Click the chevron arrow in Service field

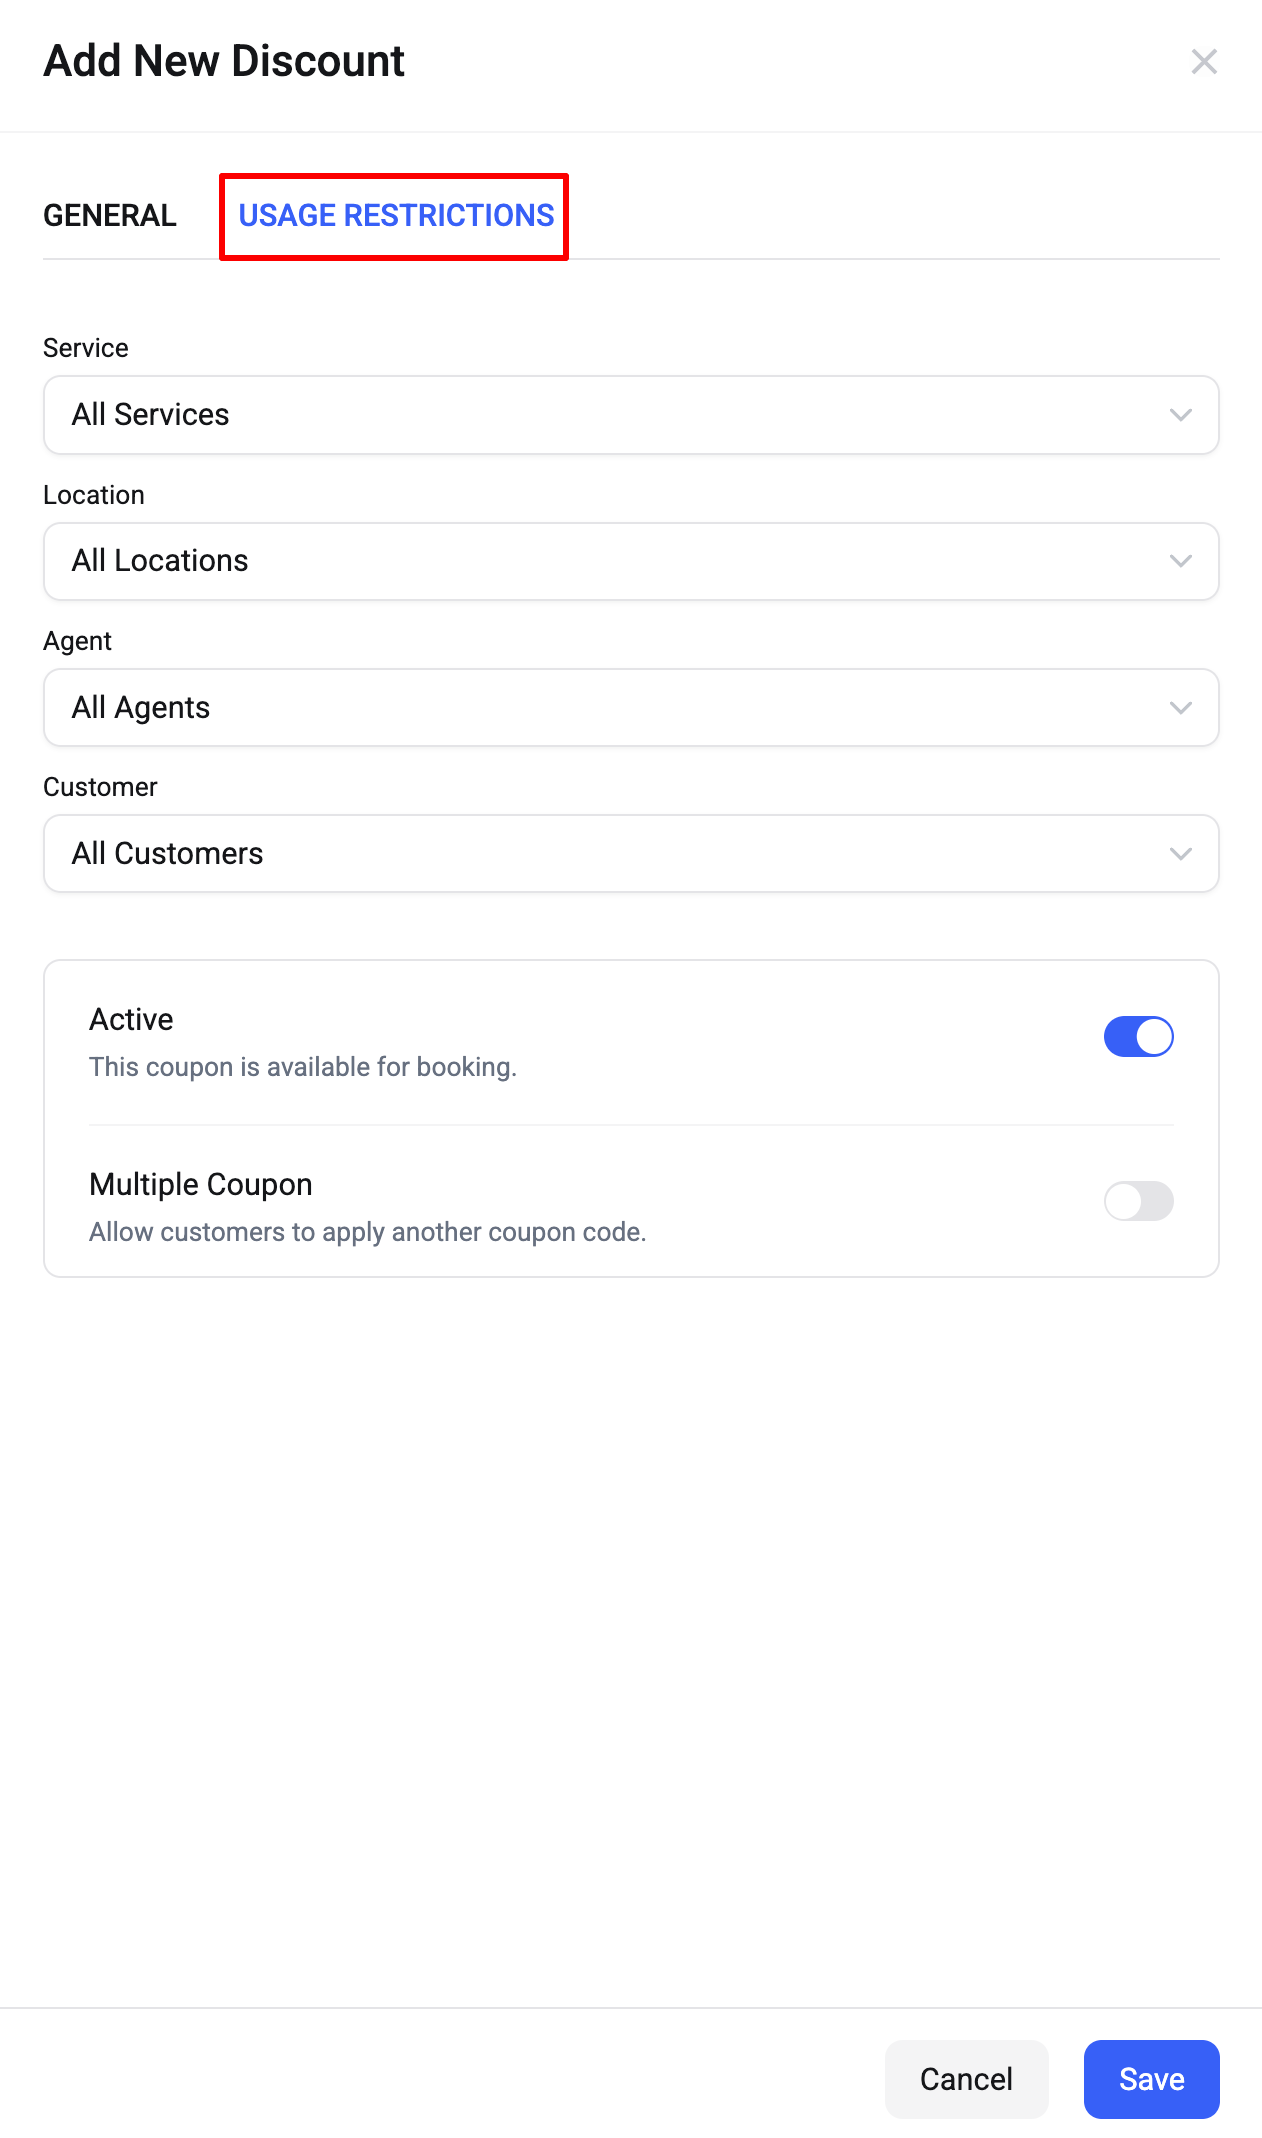(x=1180, y=415)
